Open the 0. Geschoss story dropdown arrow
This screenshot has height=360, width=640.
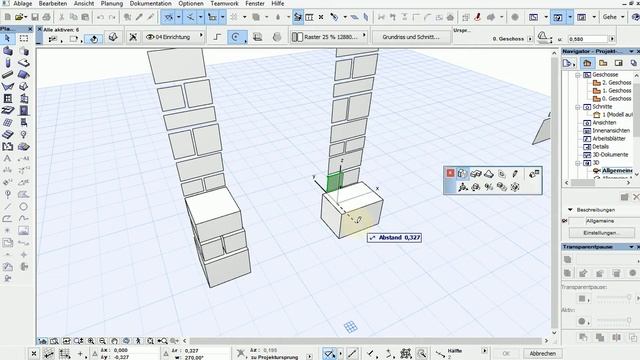coord(530,39)
